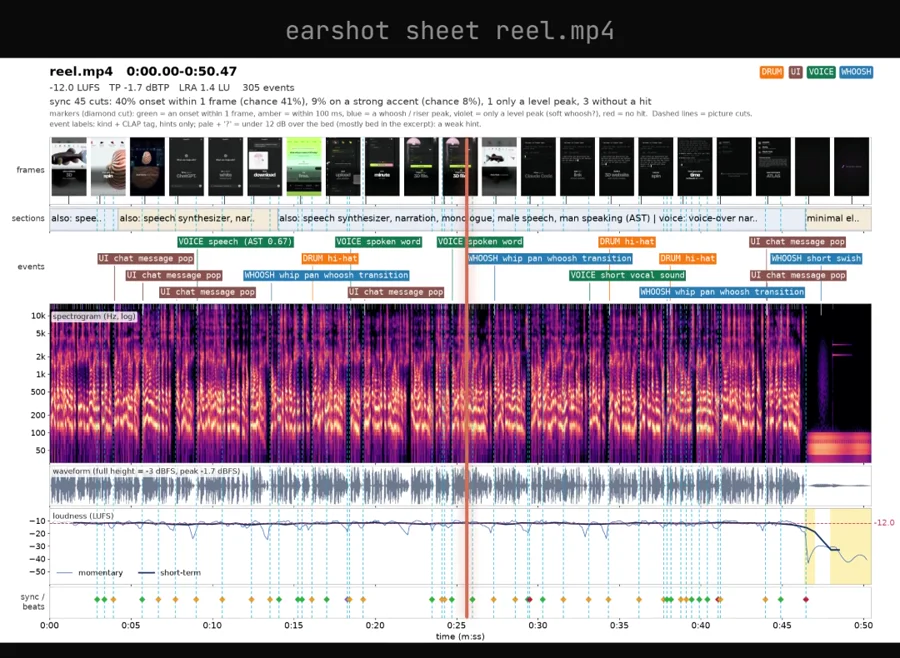Click the final red sync diamond after 0:45
This screenshot has width=900, height=658.
click(x=806, y=599)
